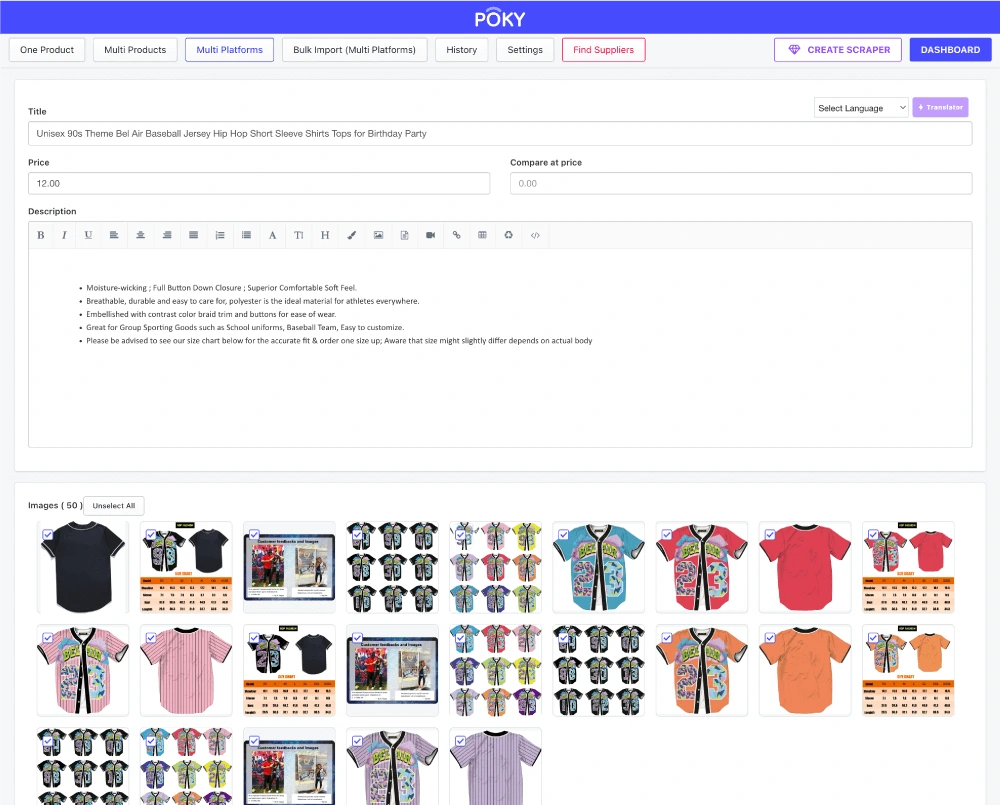Click the Find Suppliers button

(x=603, y=50)
